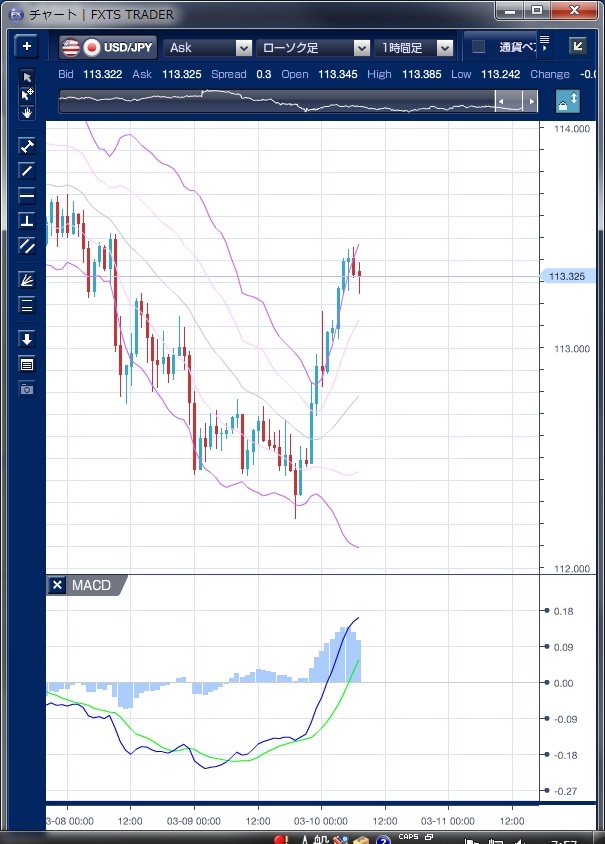Click the top-right expand arrow toggle
This screenshot has width=605, height=844.
click(x=577, y=47)
